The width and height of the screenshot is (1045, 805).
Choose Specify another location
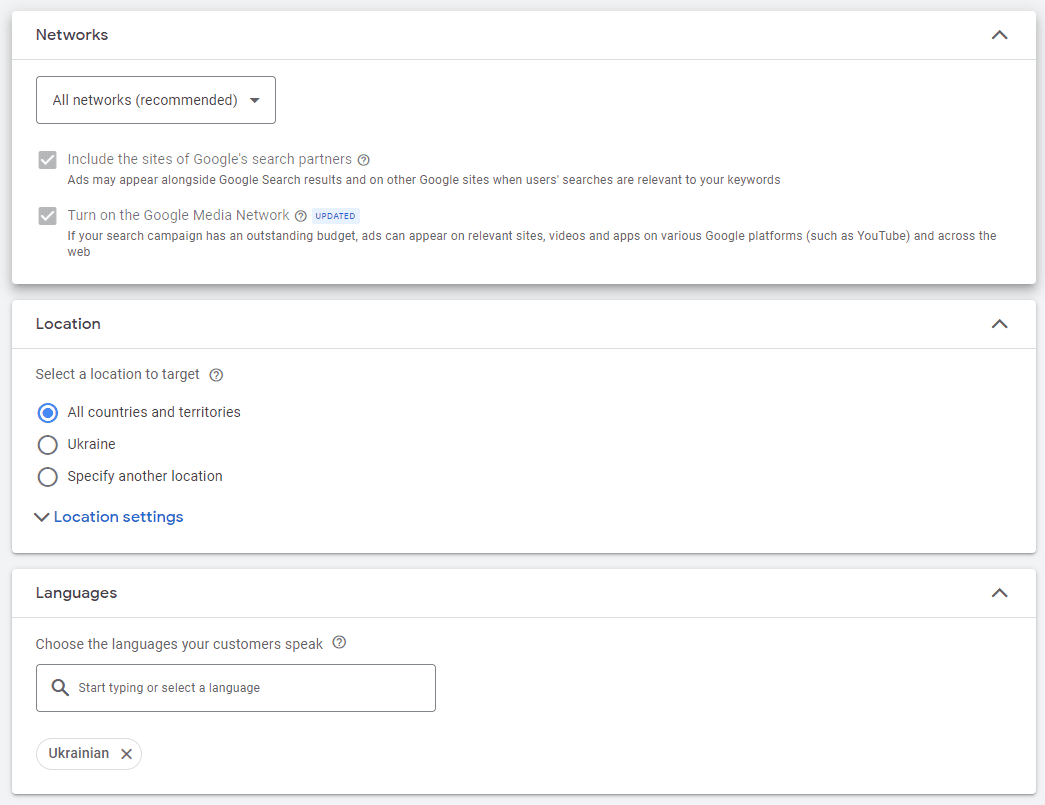(x=47, y=476)
